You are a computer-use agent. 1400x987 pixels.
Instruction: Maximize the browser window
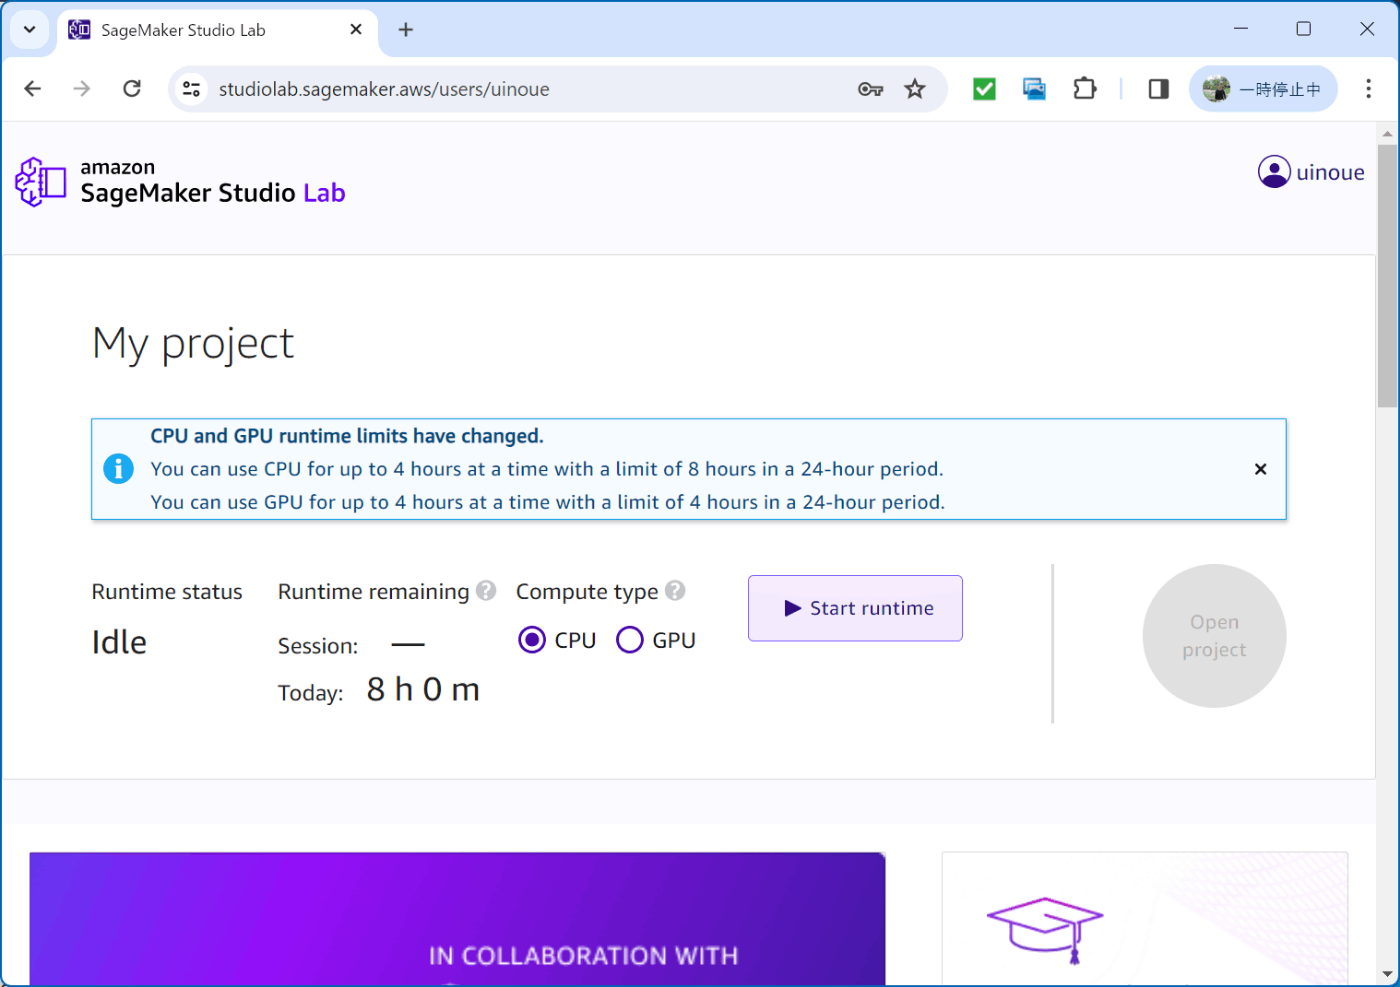tap(1304, 29)
